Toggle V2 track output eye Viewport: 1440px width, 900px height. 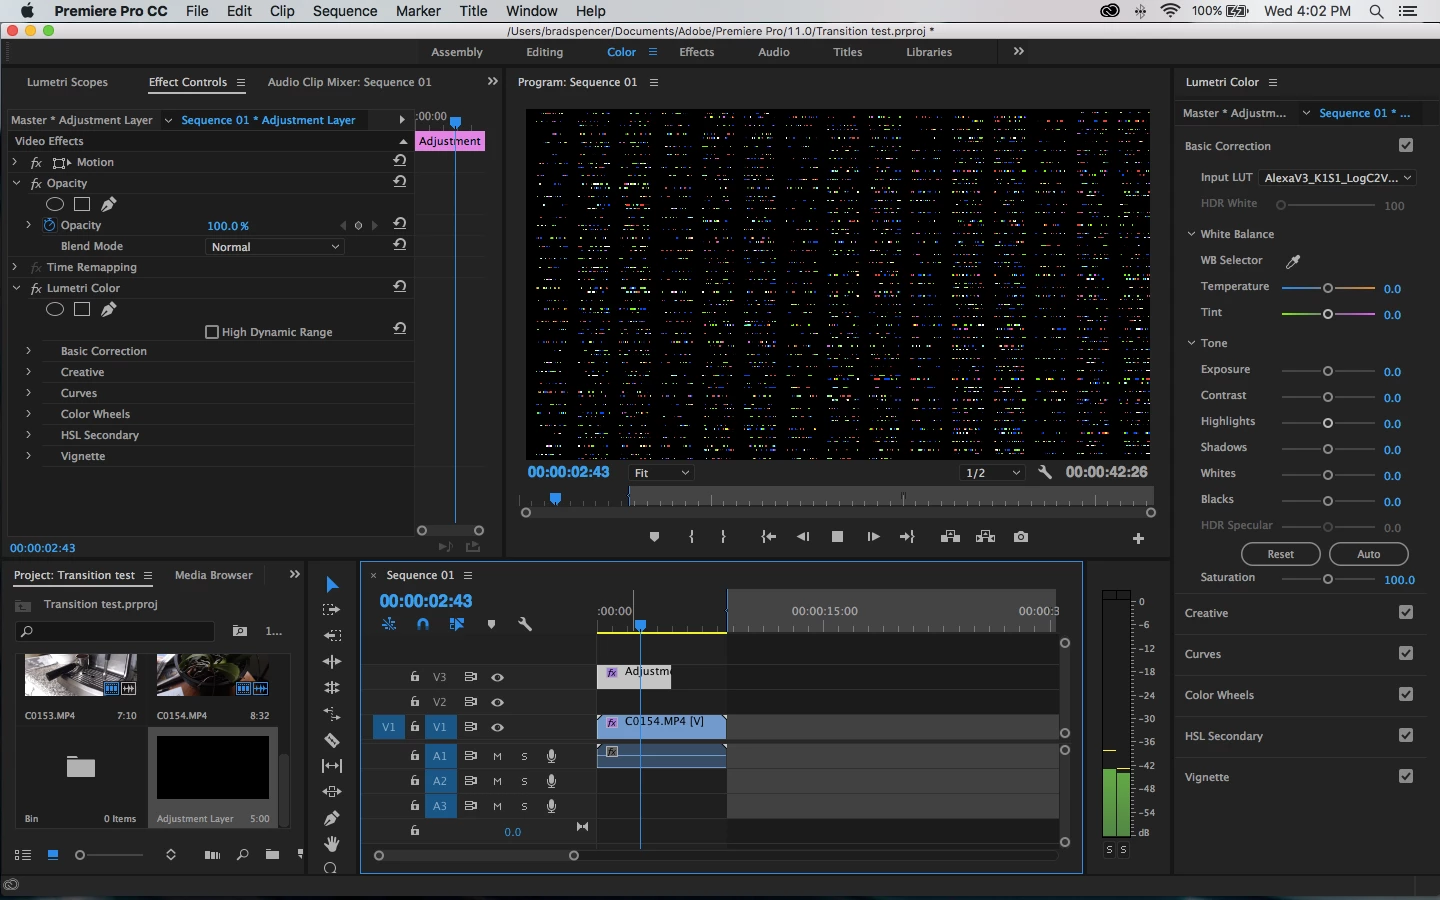point(497,702)
